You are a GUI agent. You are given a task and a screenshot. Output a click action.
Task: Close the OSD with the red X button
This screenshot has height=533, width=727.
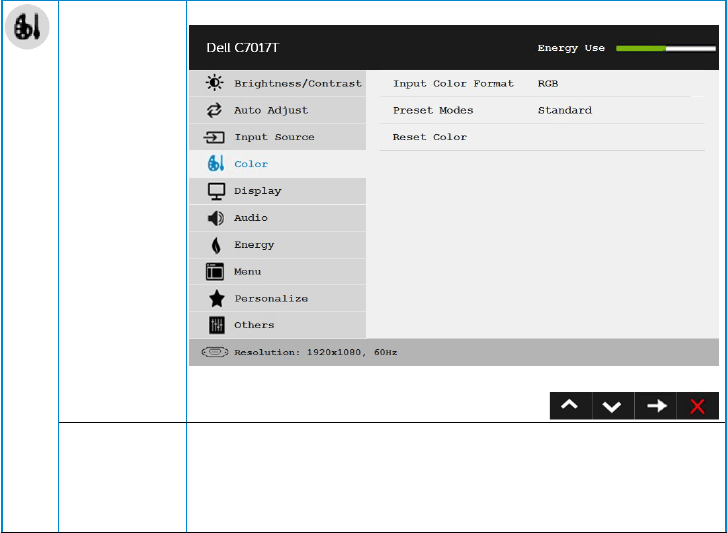(697, 406)
